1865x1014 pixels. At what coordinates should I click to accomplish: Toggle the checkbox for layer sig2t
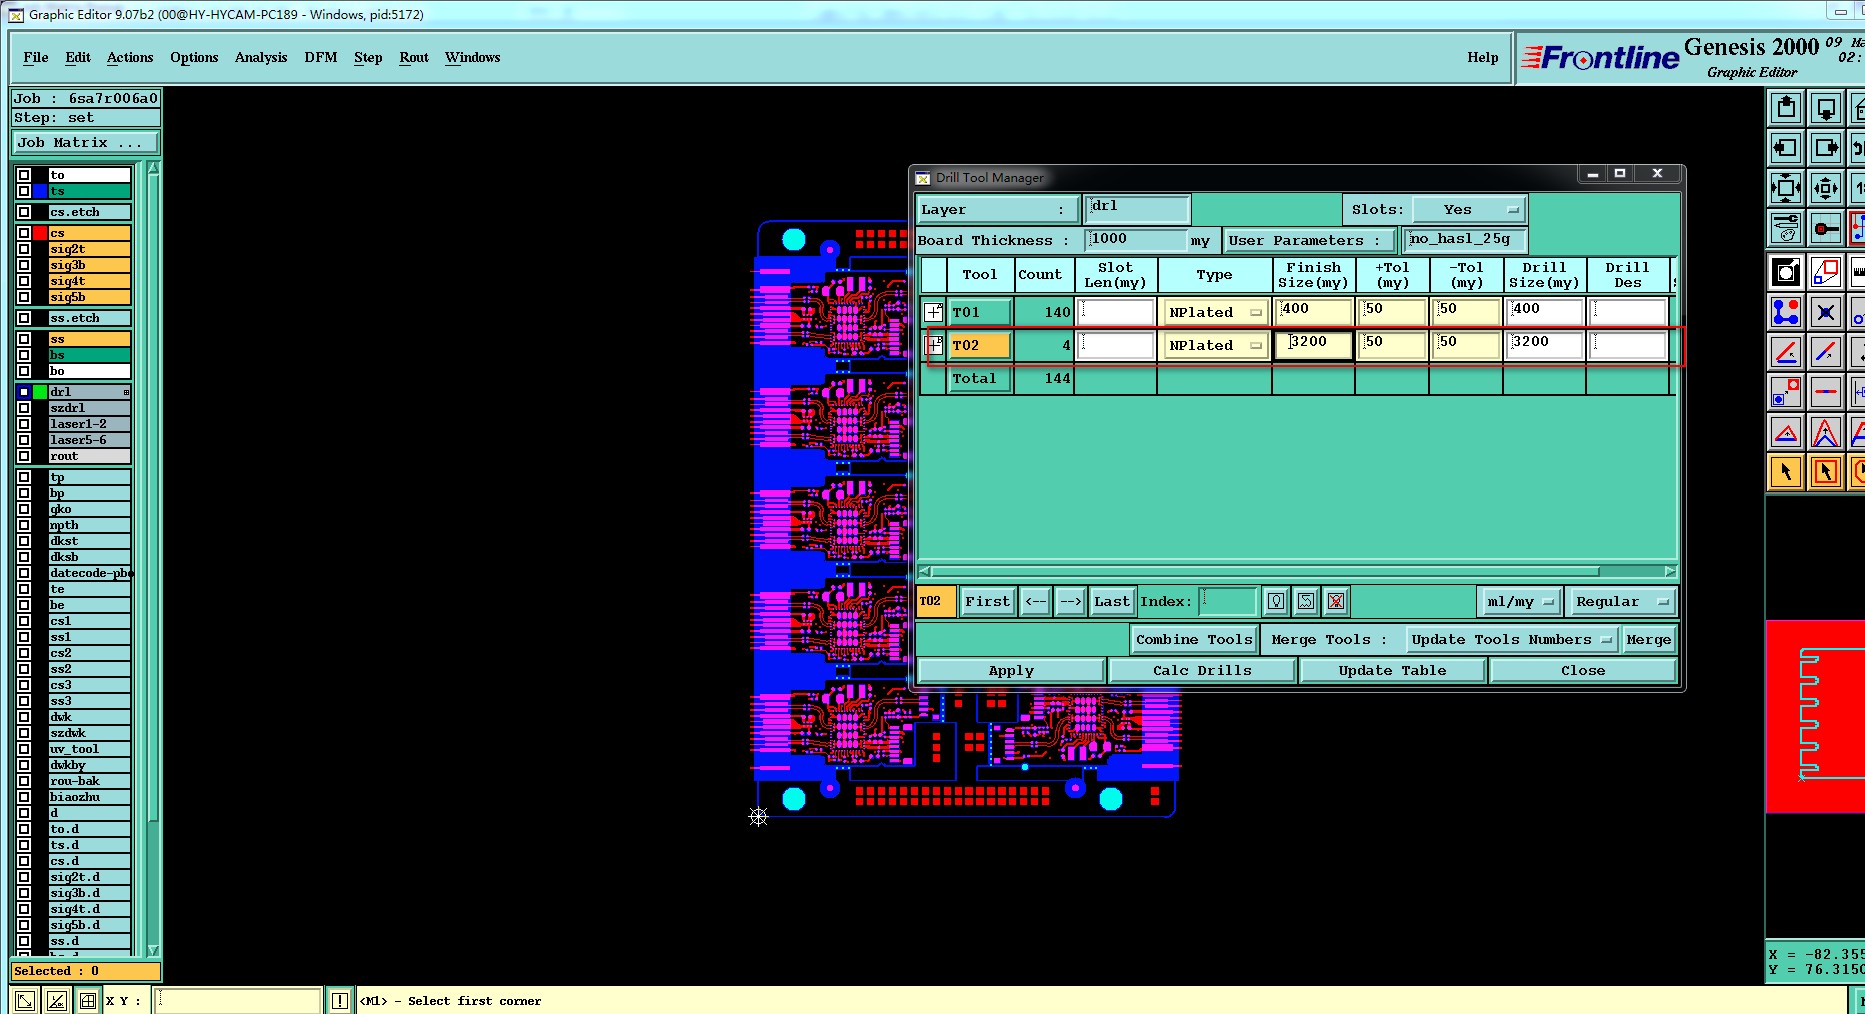tap(24, 249)
